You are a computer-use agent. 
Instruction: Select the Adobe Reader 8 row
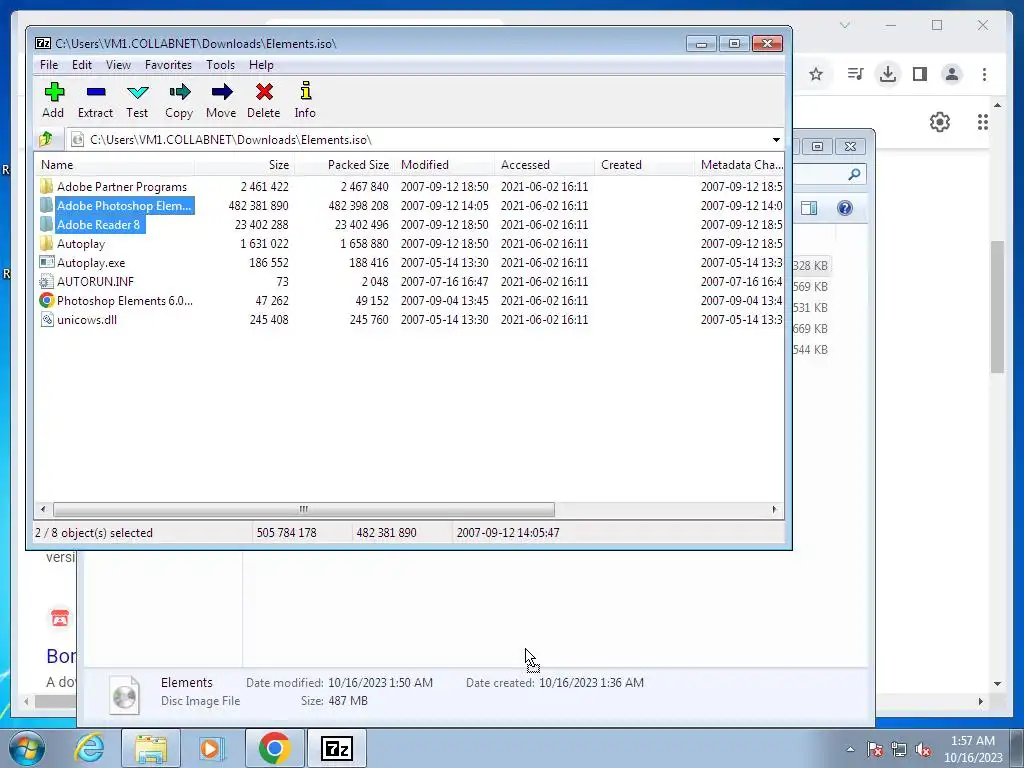tap(409, 225)
